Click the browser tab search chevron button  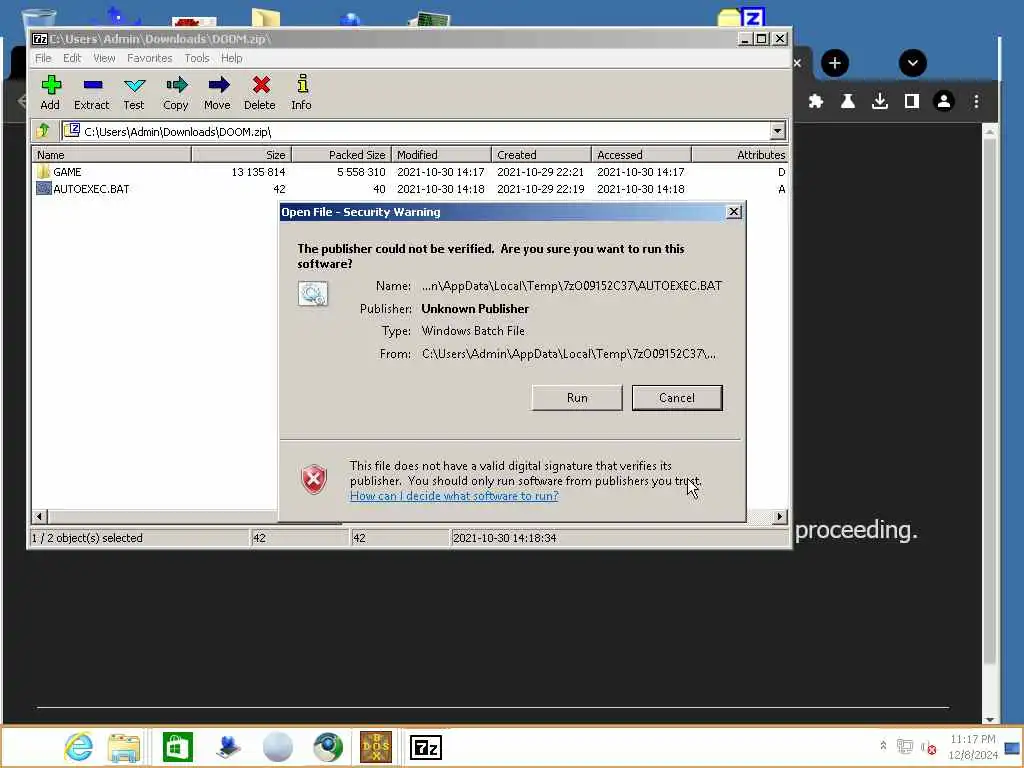click(x=913, y=63)
